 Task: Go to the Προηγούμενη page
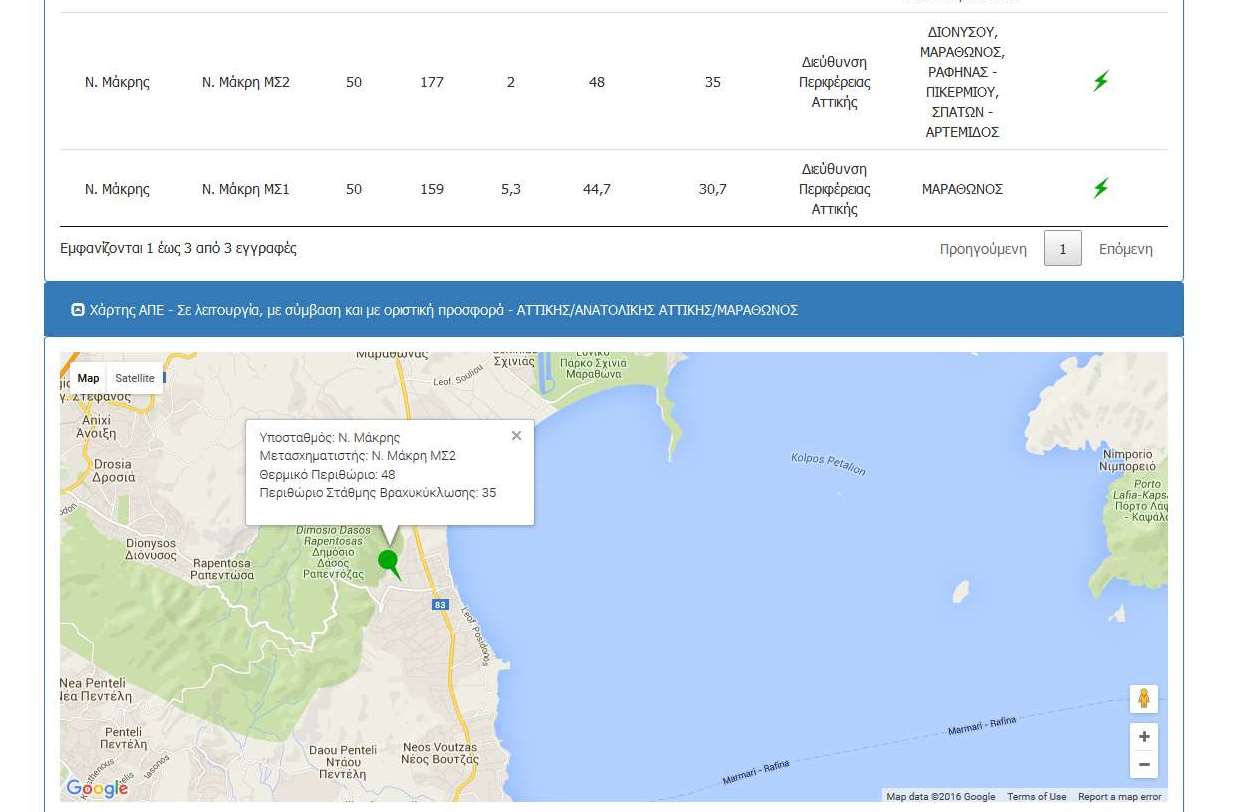[983, 249]
